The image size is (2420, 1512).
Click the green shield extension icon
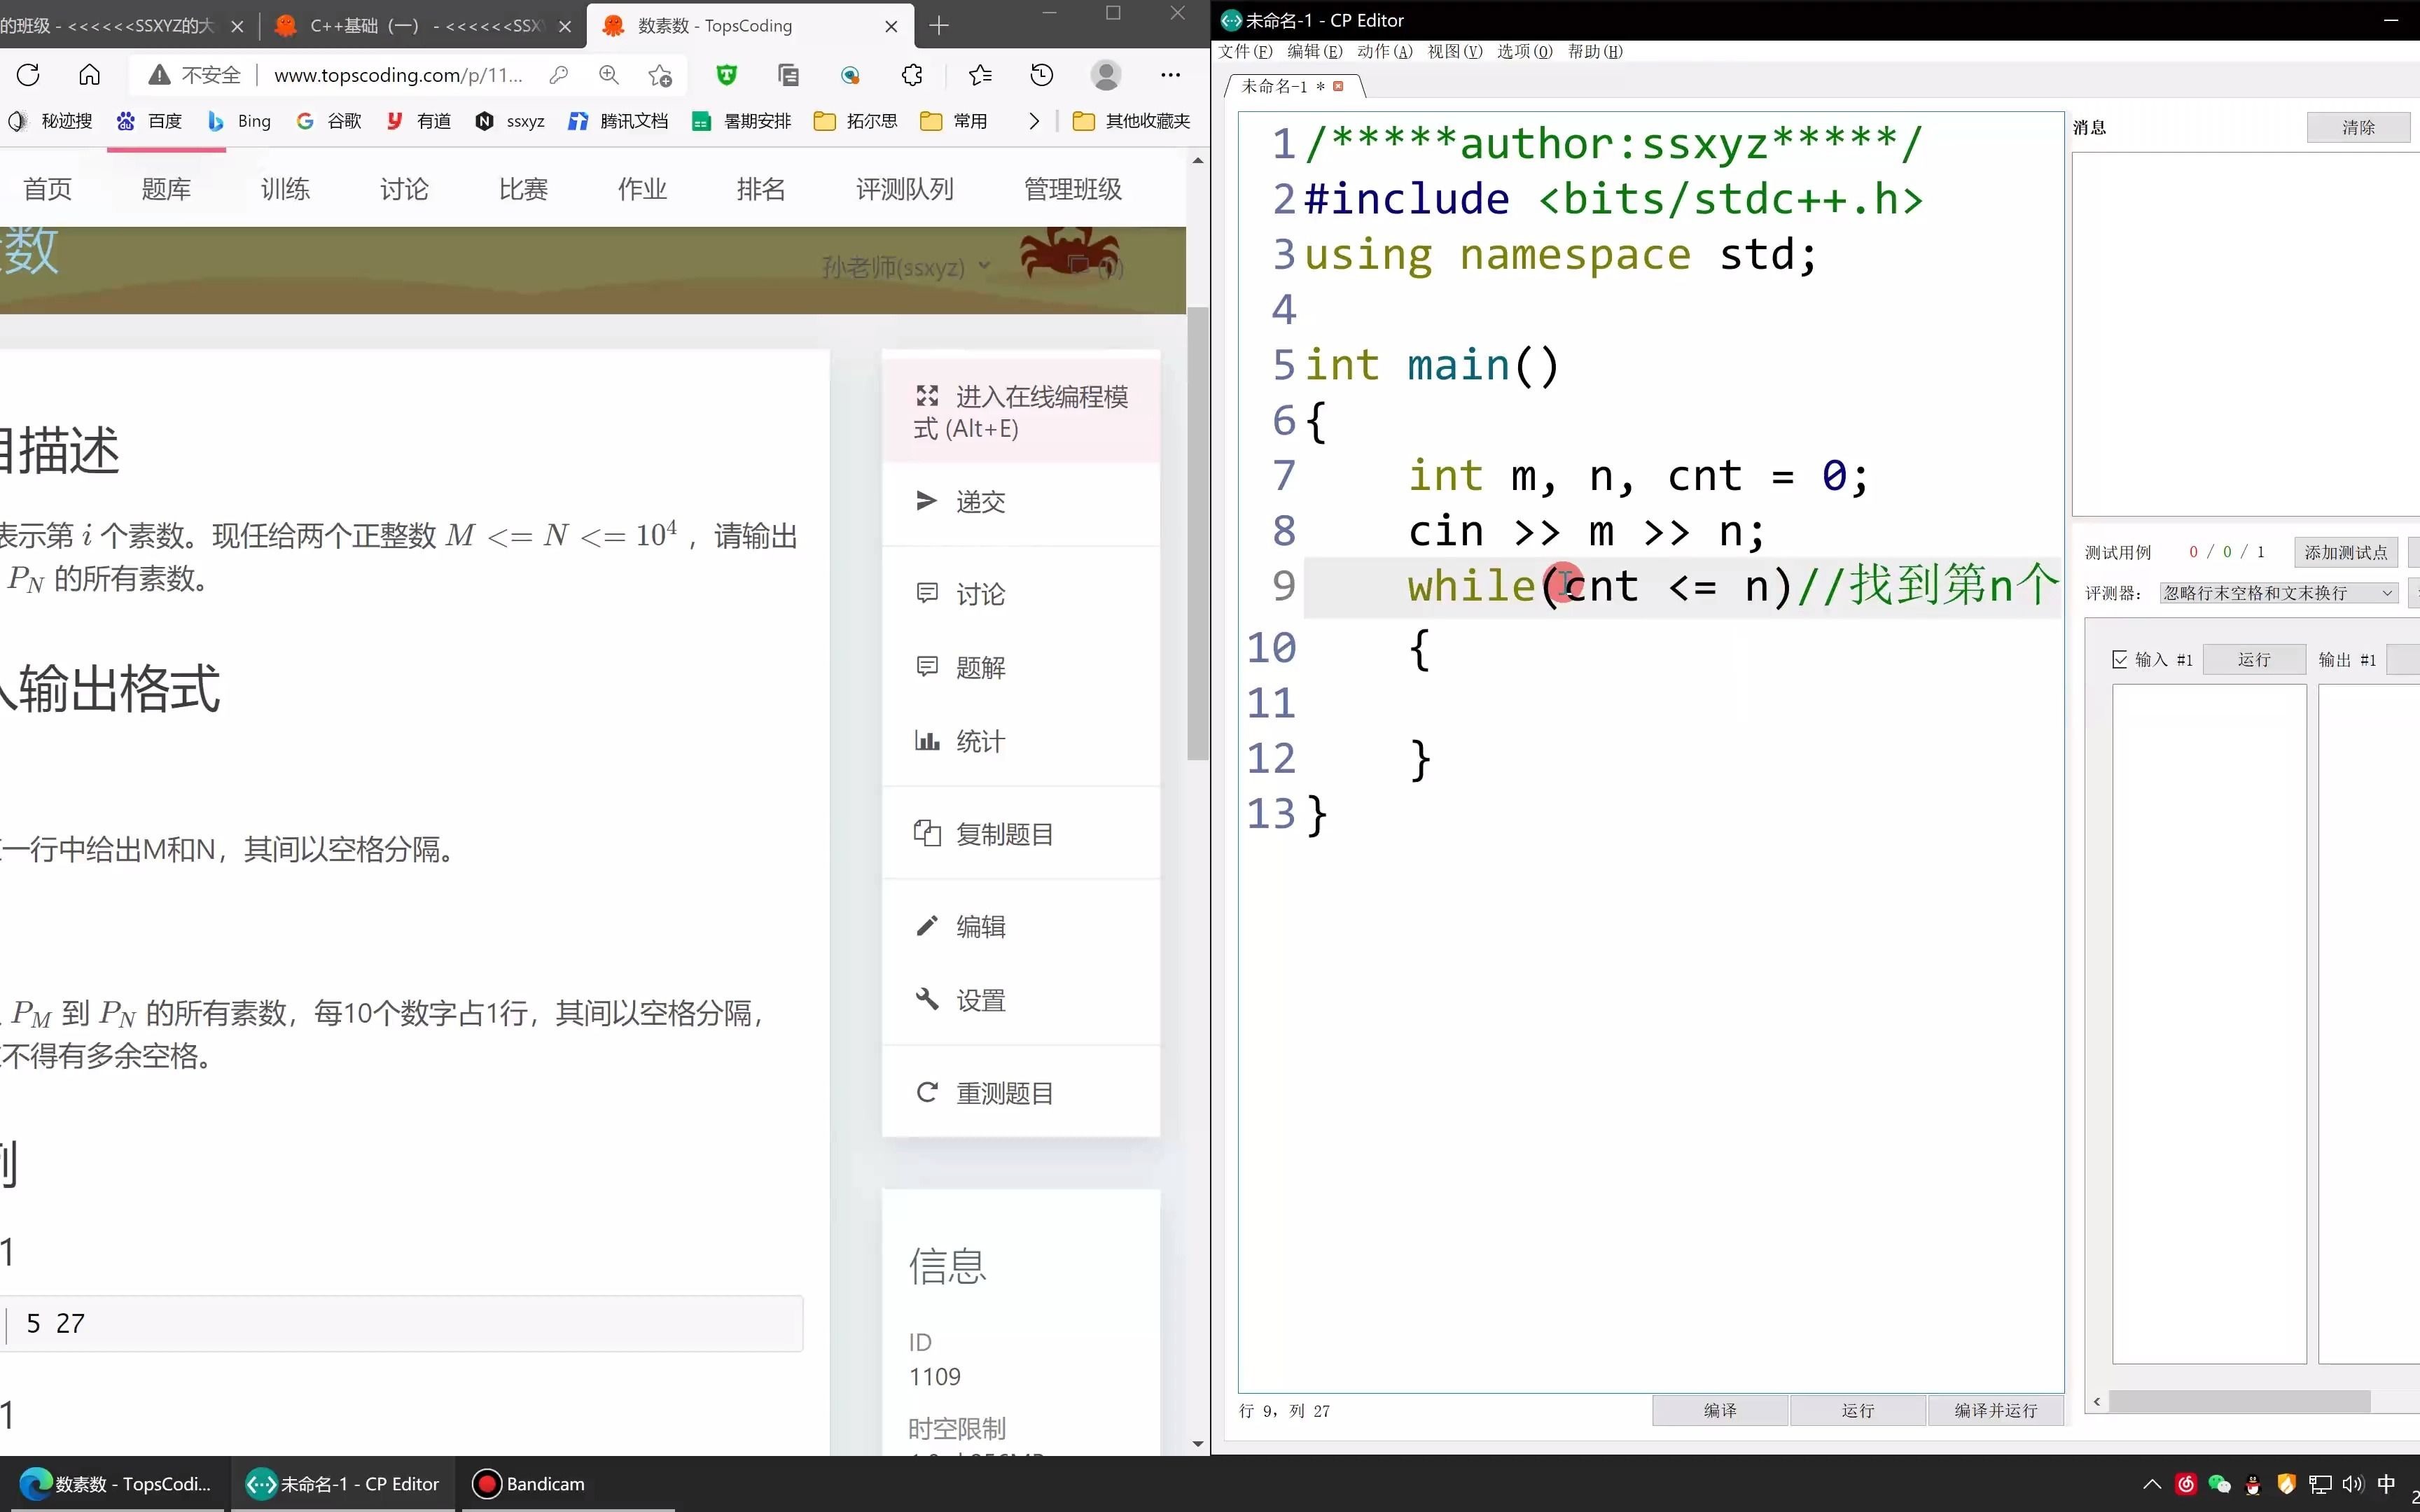pyautogui.click(x=727, y=75)
